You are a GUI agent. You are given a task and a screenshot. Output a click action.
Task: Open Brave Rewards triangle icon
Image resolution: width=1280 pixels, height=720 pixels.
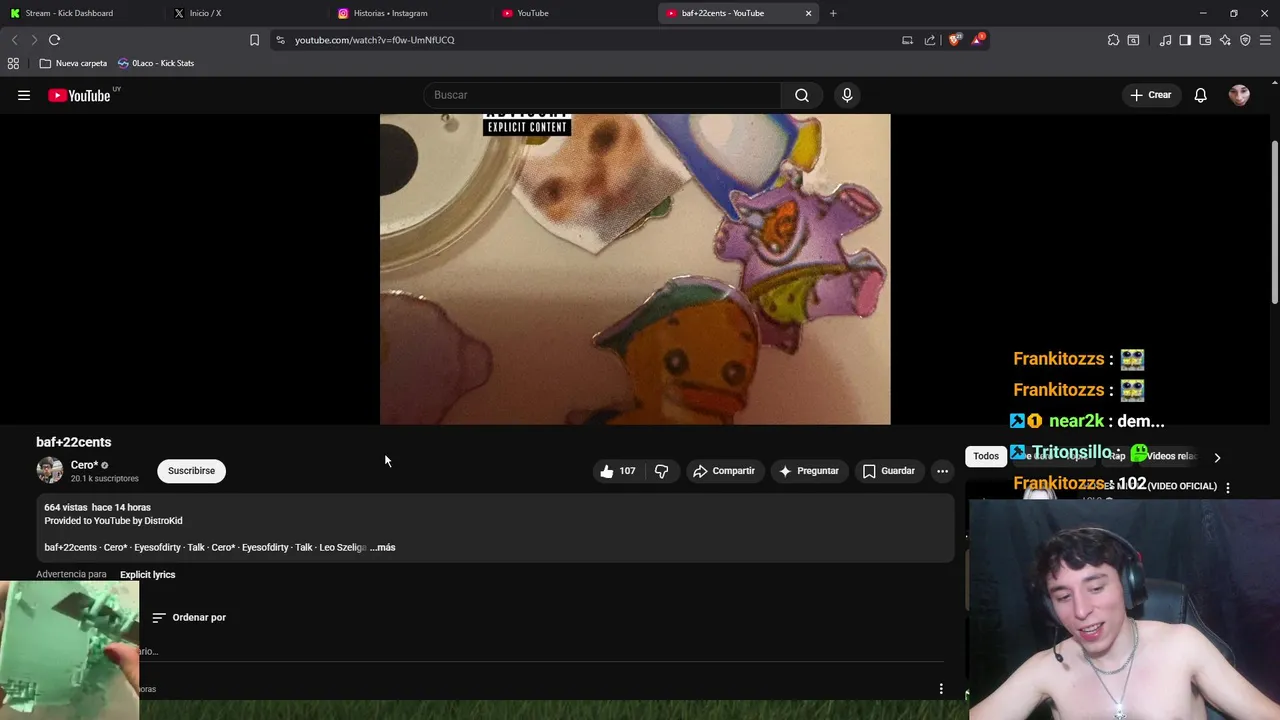[978, 40]
